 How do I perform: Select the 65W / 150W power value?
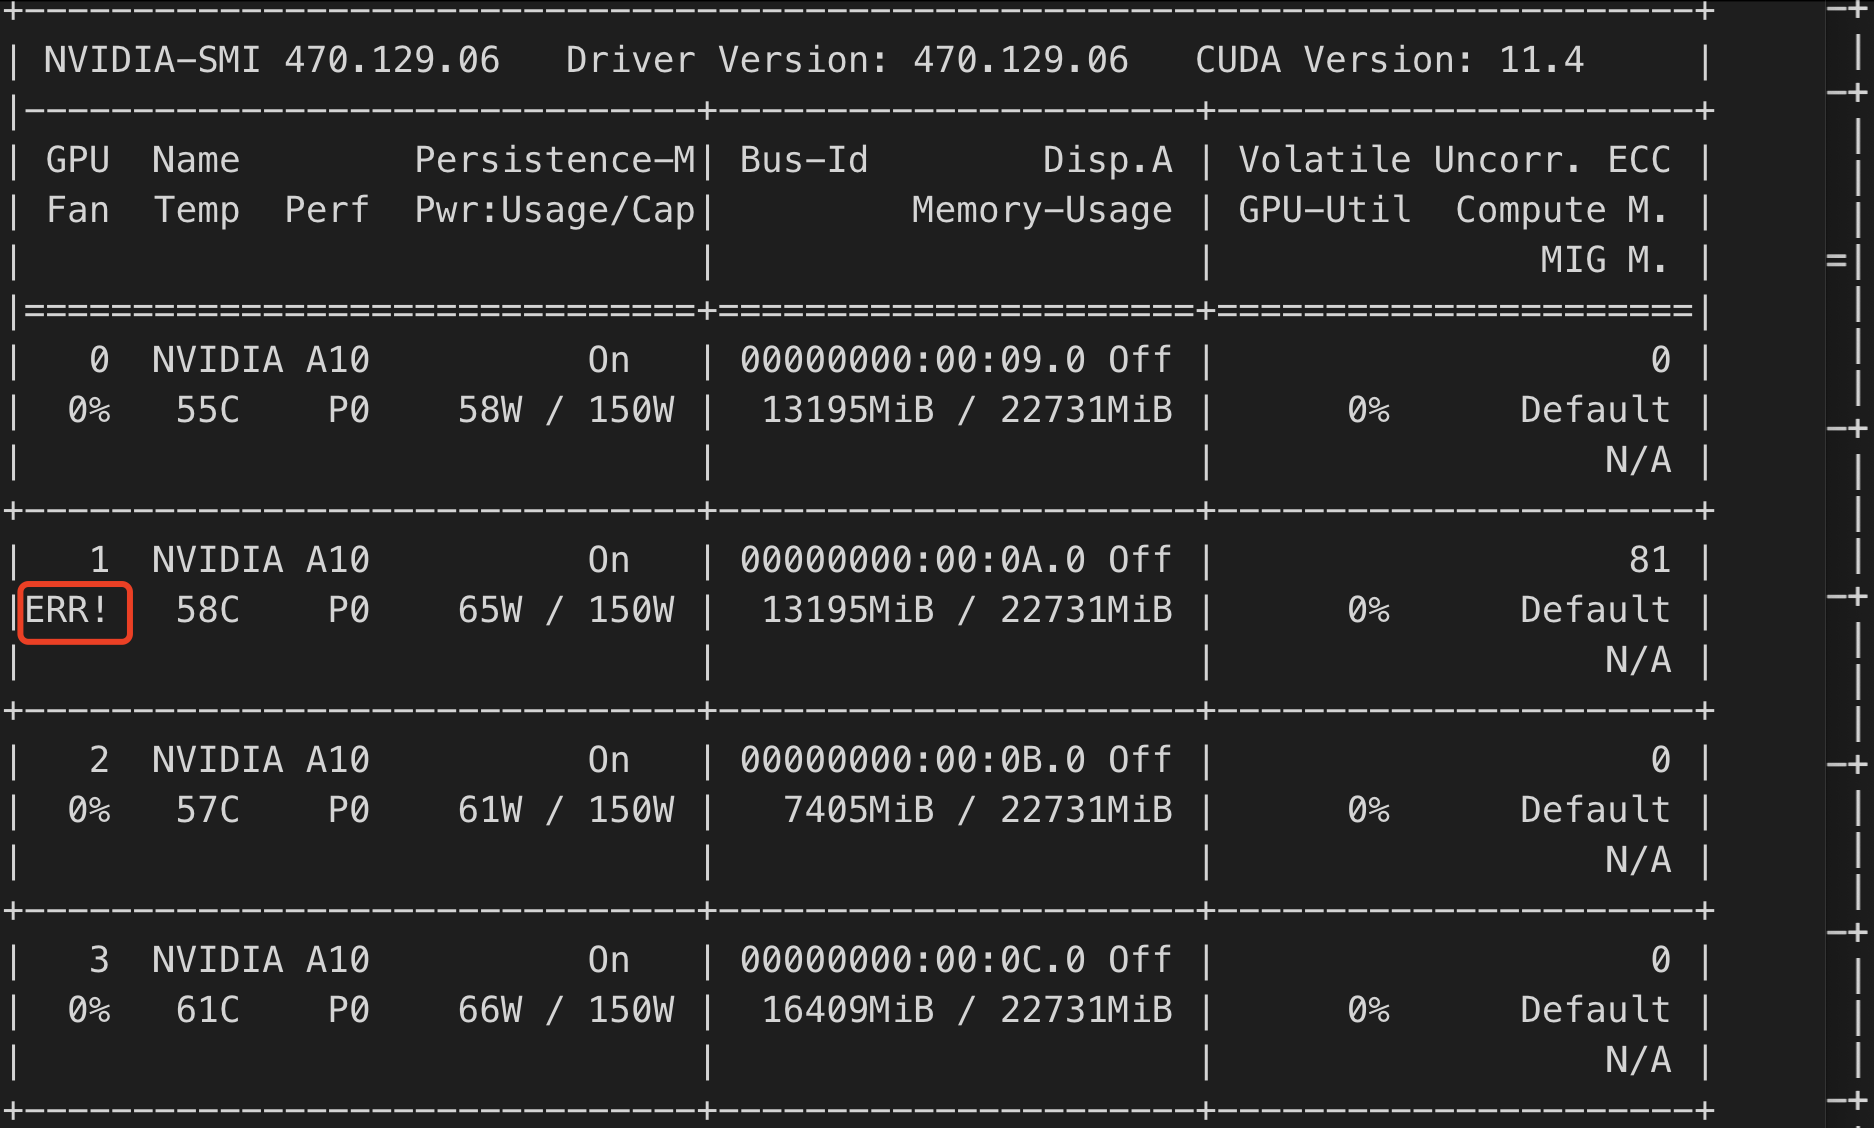click(x=566, y=610)
